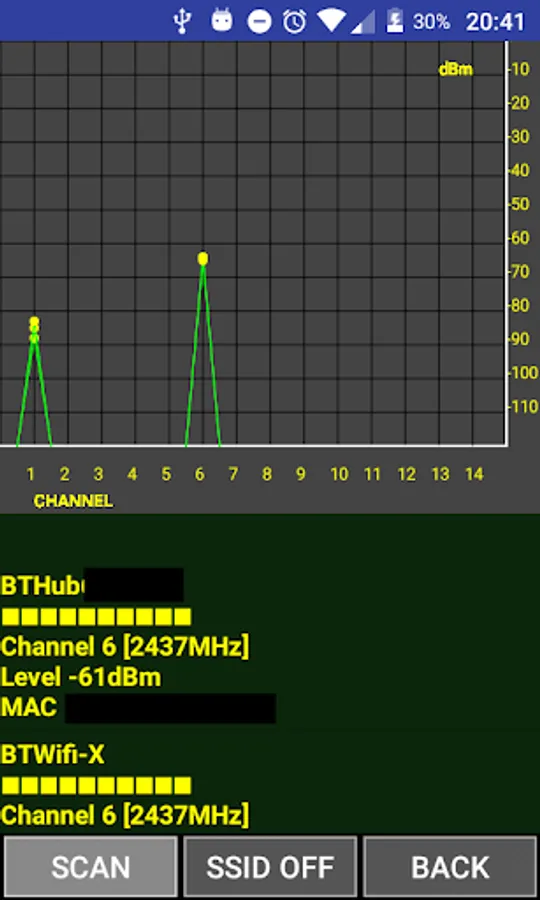The image size is (540, 900).
Task: Tap the Level -61dBm reading
Action: 80,677
